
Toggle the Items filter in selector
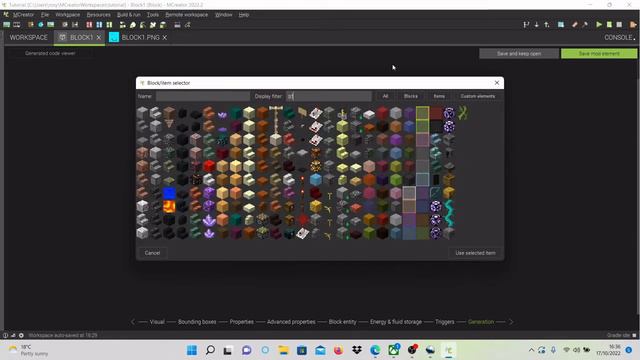tap(439, 96)
